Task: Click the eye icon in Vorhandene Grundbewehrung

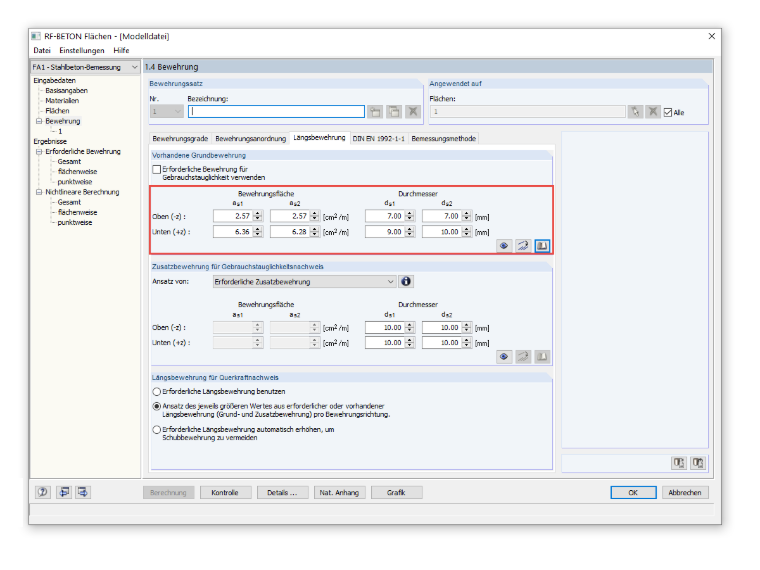Action: (x=504, y=246)
